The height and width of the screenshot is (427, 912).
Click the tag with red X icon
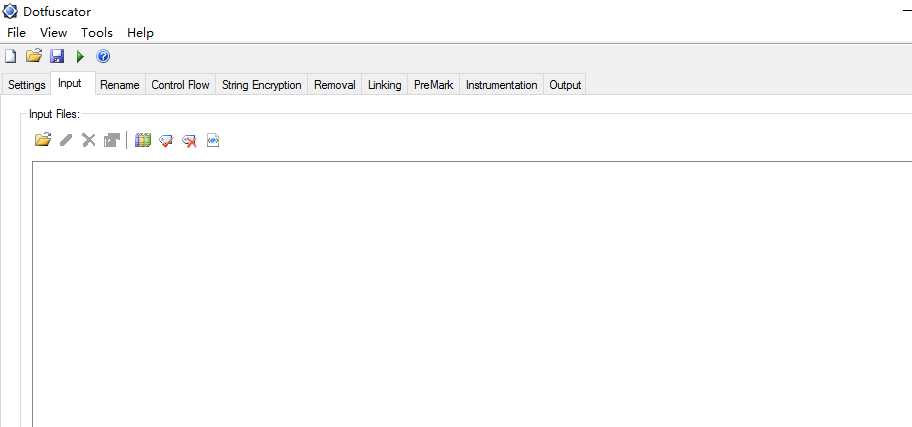click(x=189, y=141)
